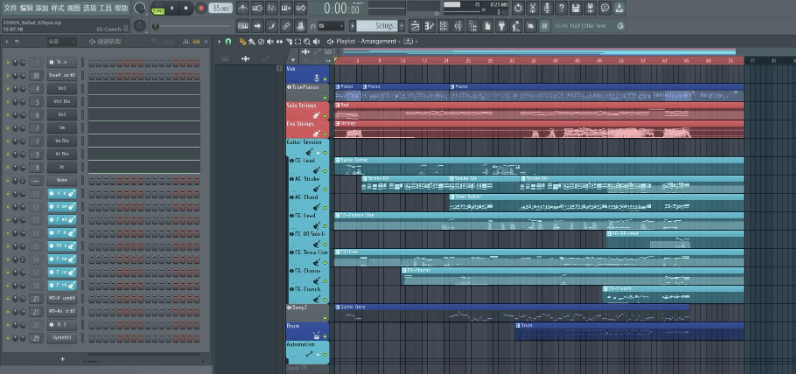Open the Strings pattern selector dropdown

coord(377,26)
